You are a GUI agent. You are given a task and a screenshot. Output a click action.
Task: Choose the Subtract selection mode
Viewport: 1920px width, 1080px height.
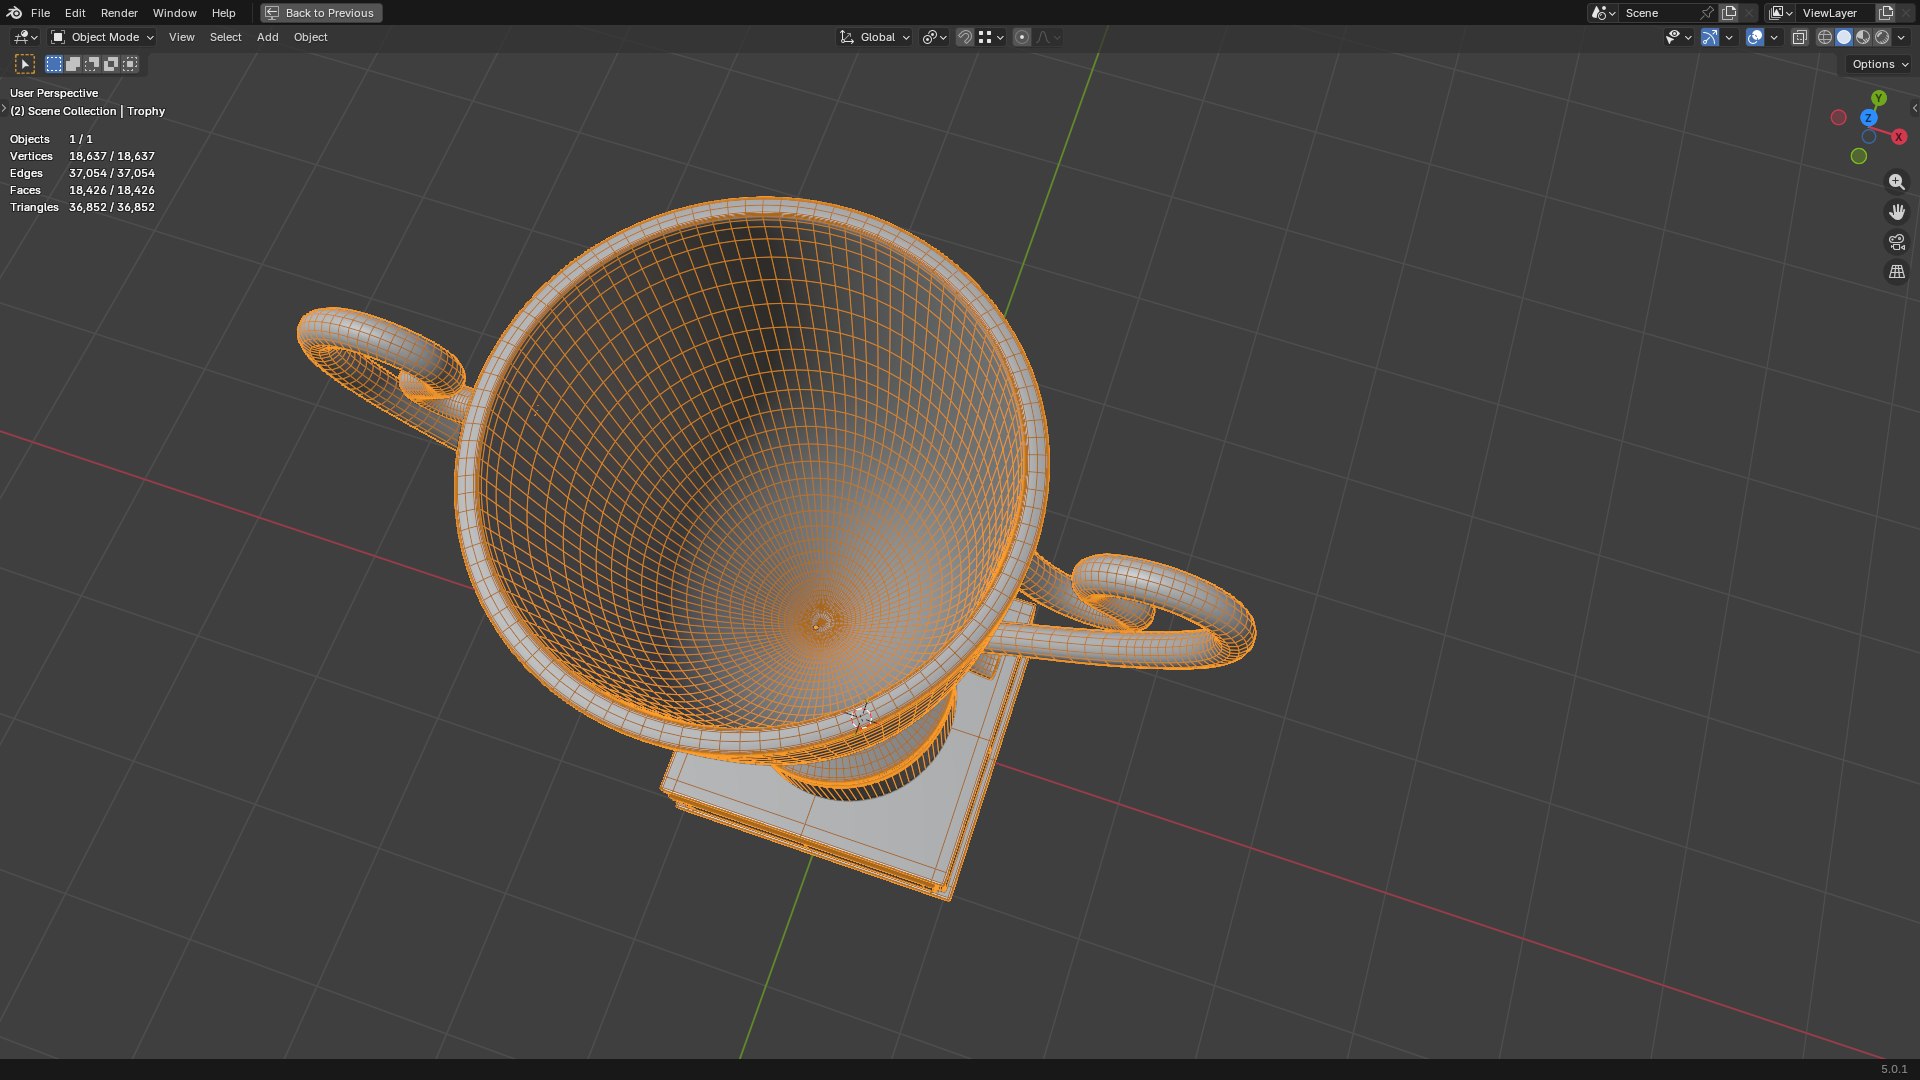[x=92, y=64]
